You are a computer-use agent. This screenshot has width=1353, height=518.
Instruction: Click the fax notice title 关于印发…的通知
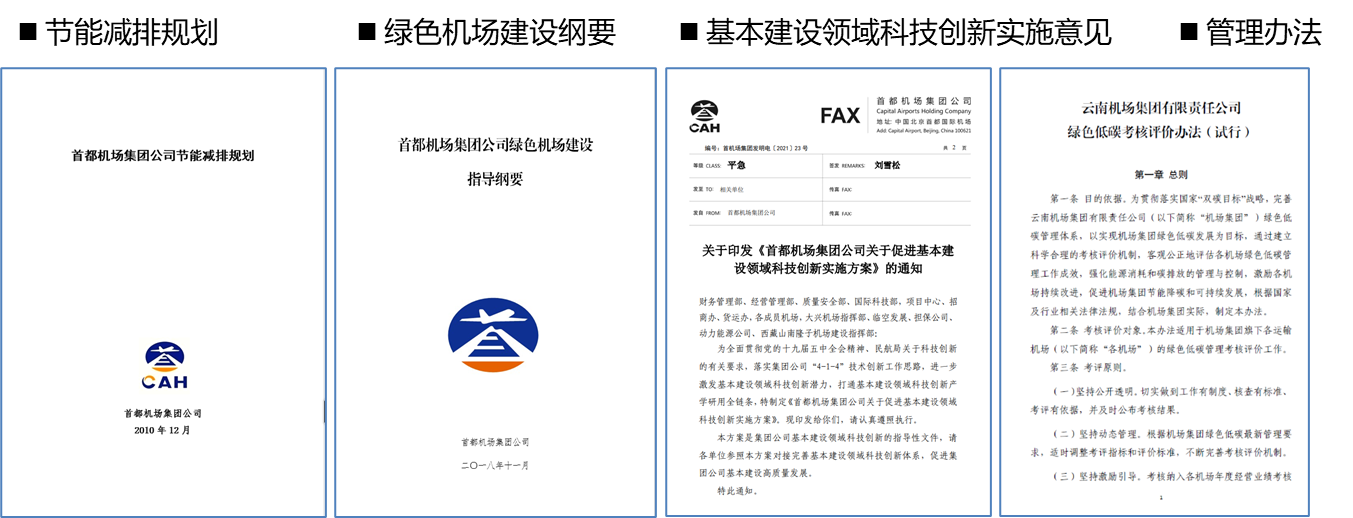click(828, 259)
